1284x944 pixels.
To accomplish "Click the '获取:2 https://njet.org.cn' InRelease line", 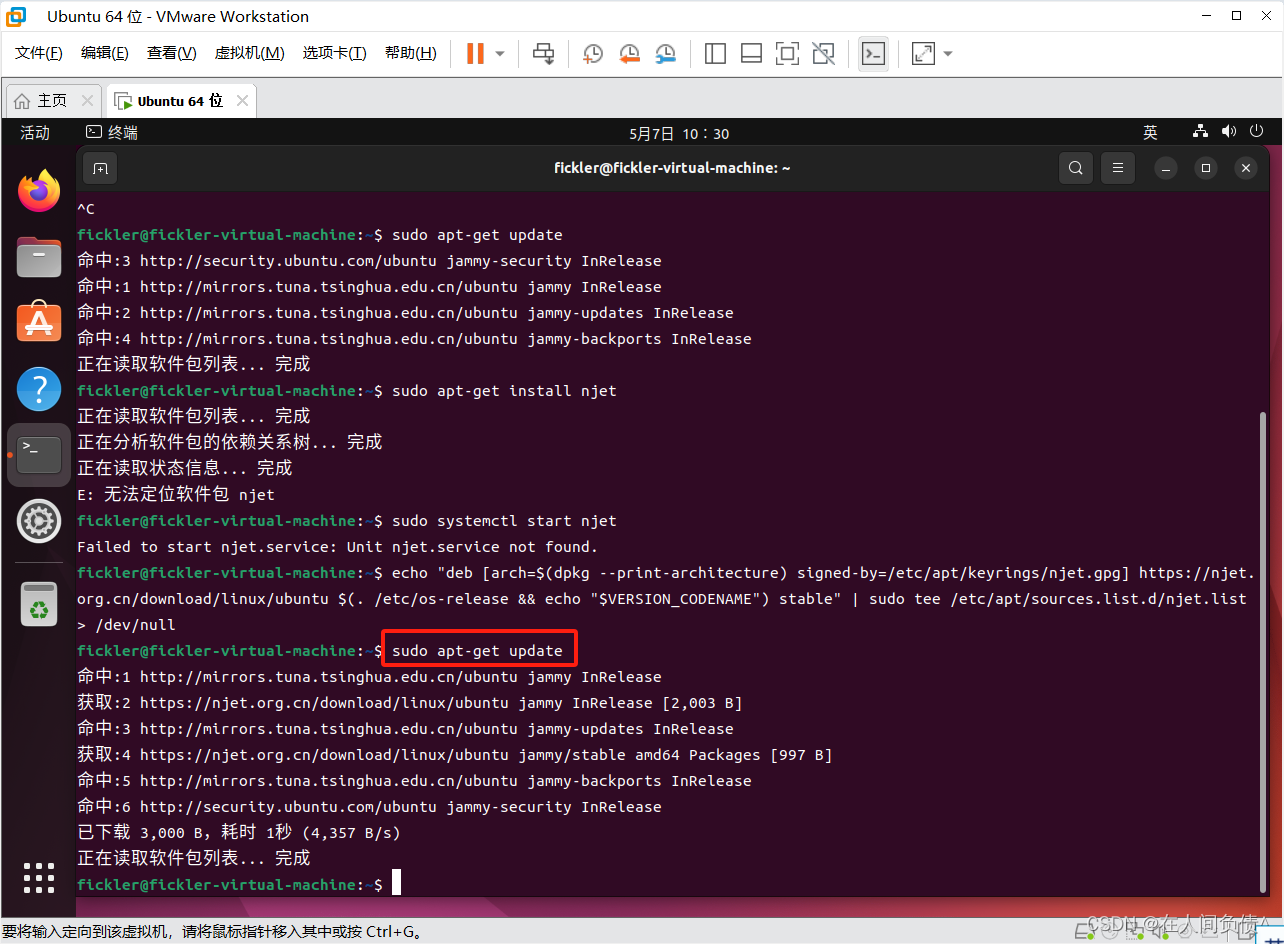I will pyautogui.click(x=410, y=703).
